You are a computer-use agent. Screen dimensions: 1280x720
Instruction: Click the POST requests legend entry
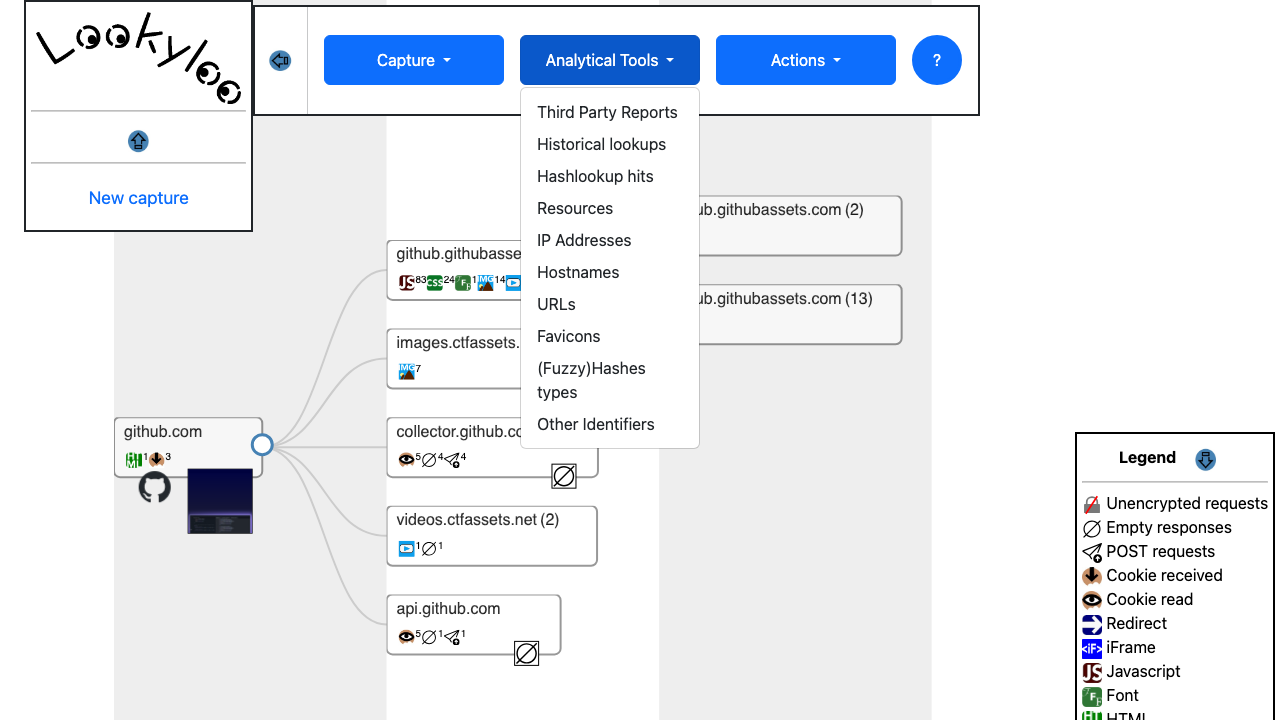click(x=1149, y=552)
